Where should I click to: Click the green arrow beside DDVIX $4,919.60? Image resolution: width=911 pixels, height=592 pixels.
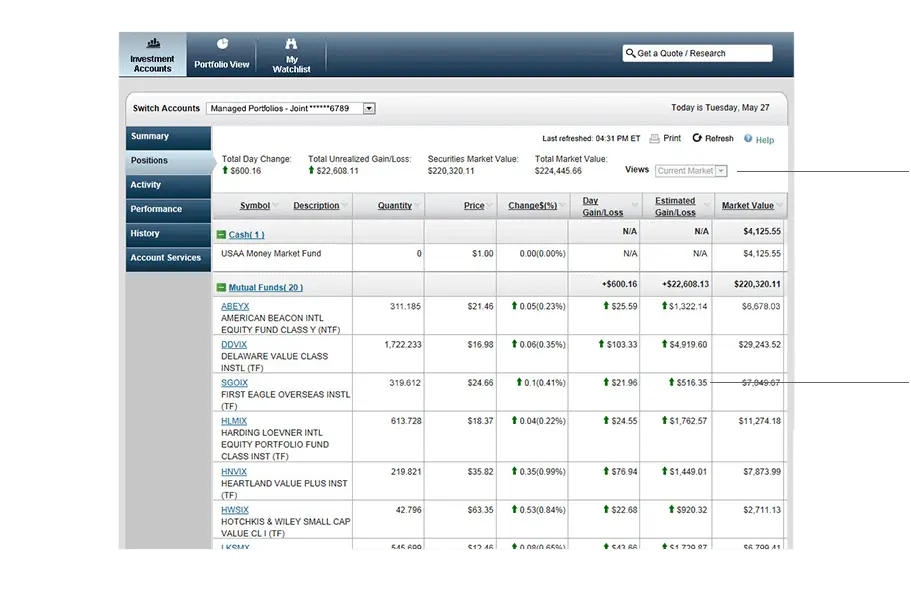coord(664,344)
